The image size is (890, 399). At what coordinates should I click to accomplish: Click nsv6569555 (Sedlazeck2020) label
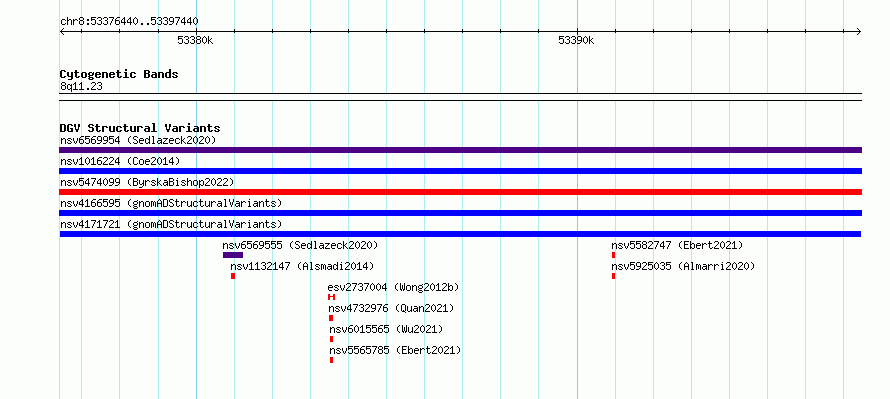300,245
